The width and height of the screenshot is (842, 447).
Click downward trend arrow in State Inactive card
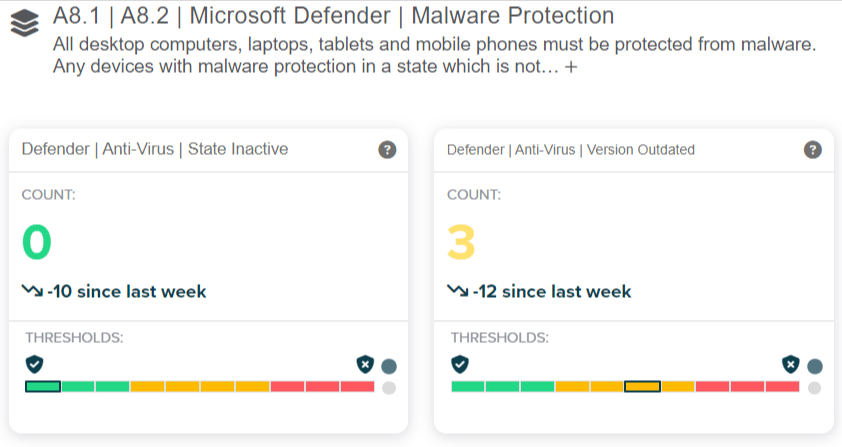(x=31, y=292)
